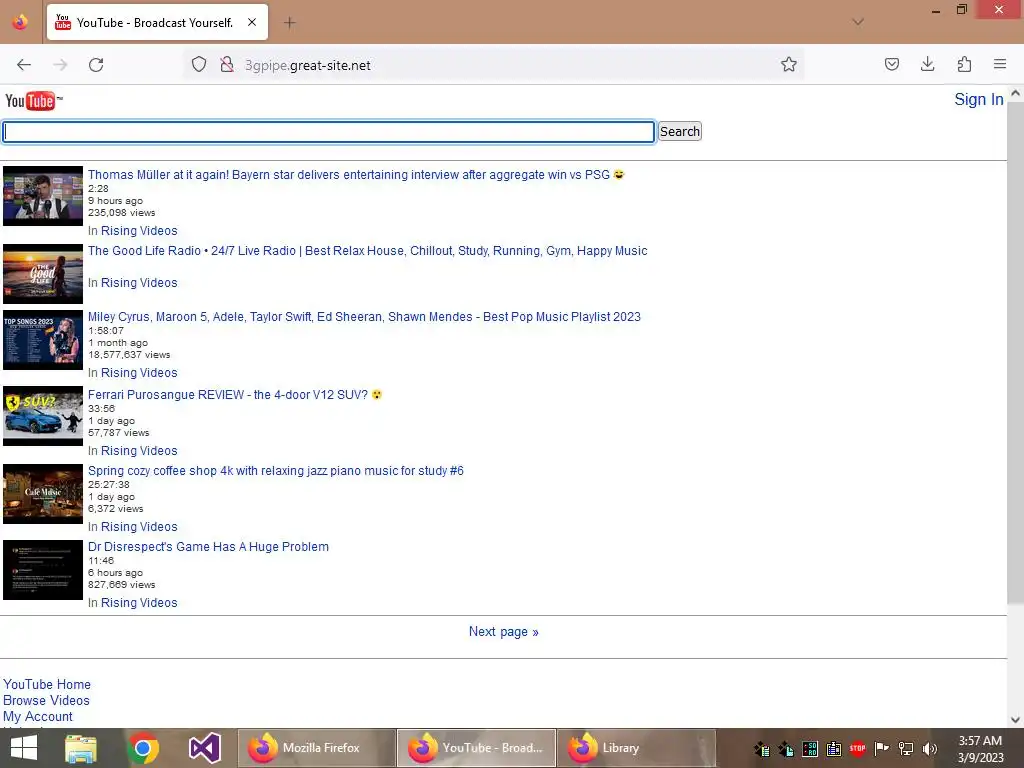Viewport: 1024px width, 768px height.
Task: Click the 3gpipe.great-site.net address bar
Action: [496, 65]
